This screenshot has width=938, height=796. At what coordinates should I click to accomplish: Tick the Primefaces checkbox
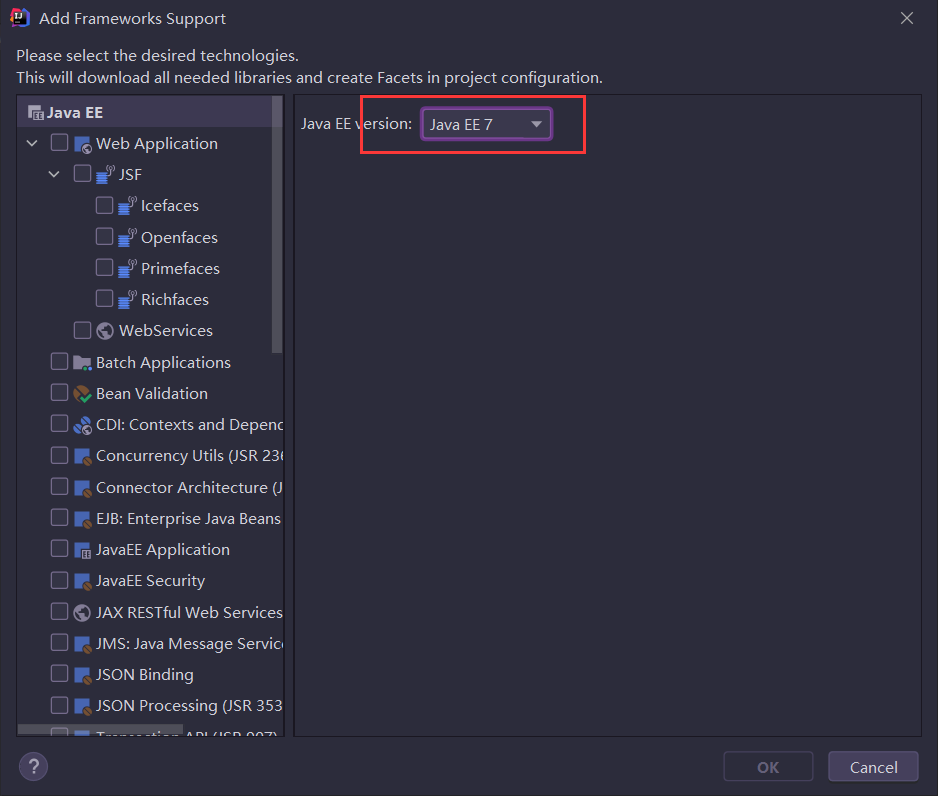coord(105,268)
